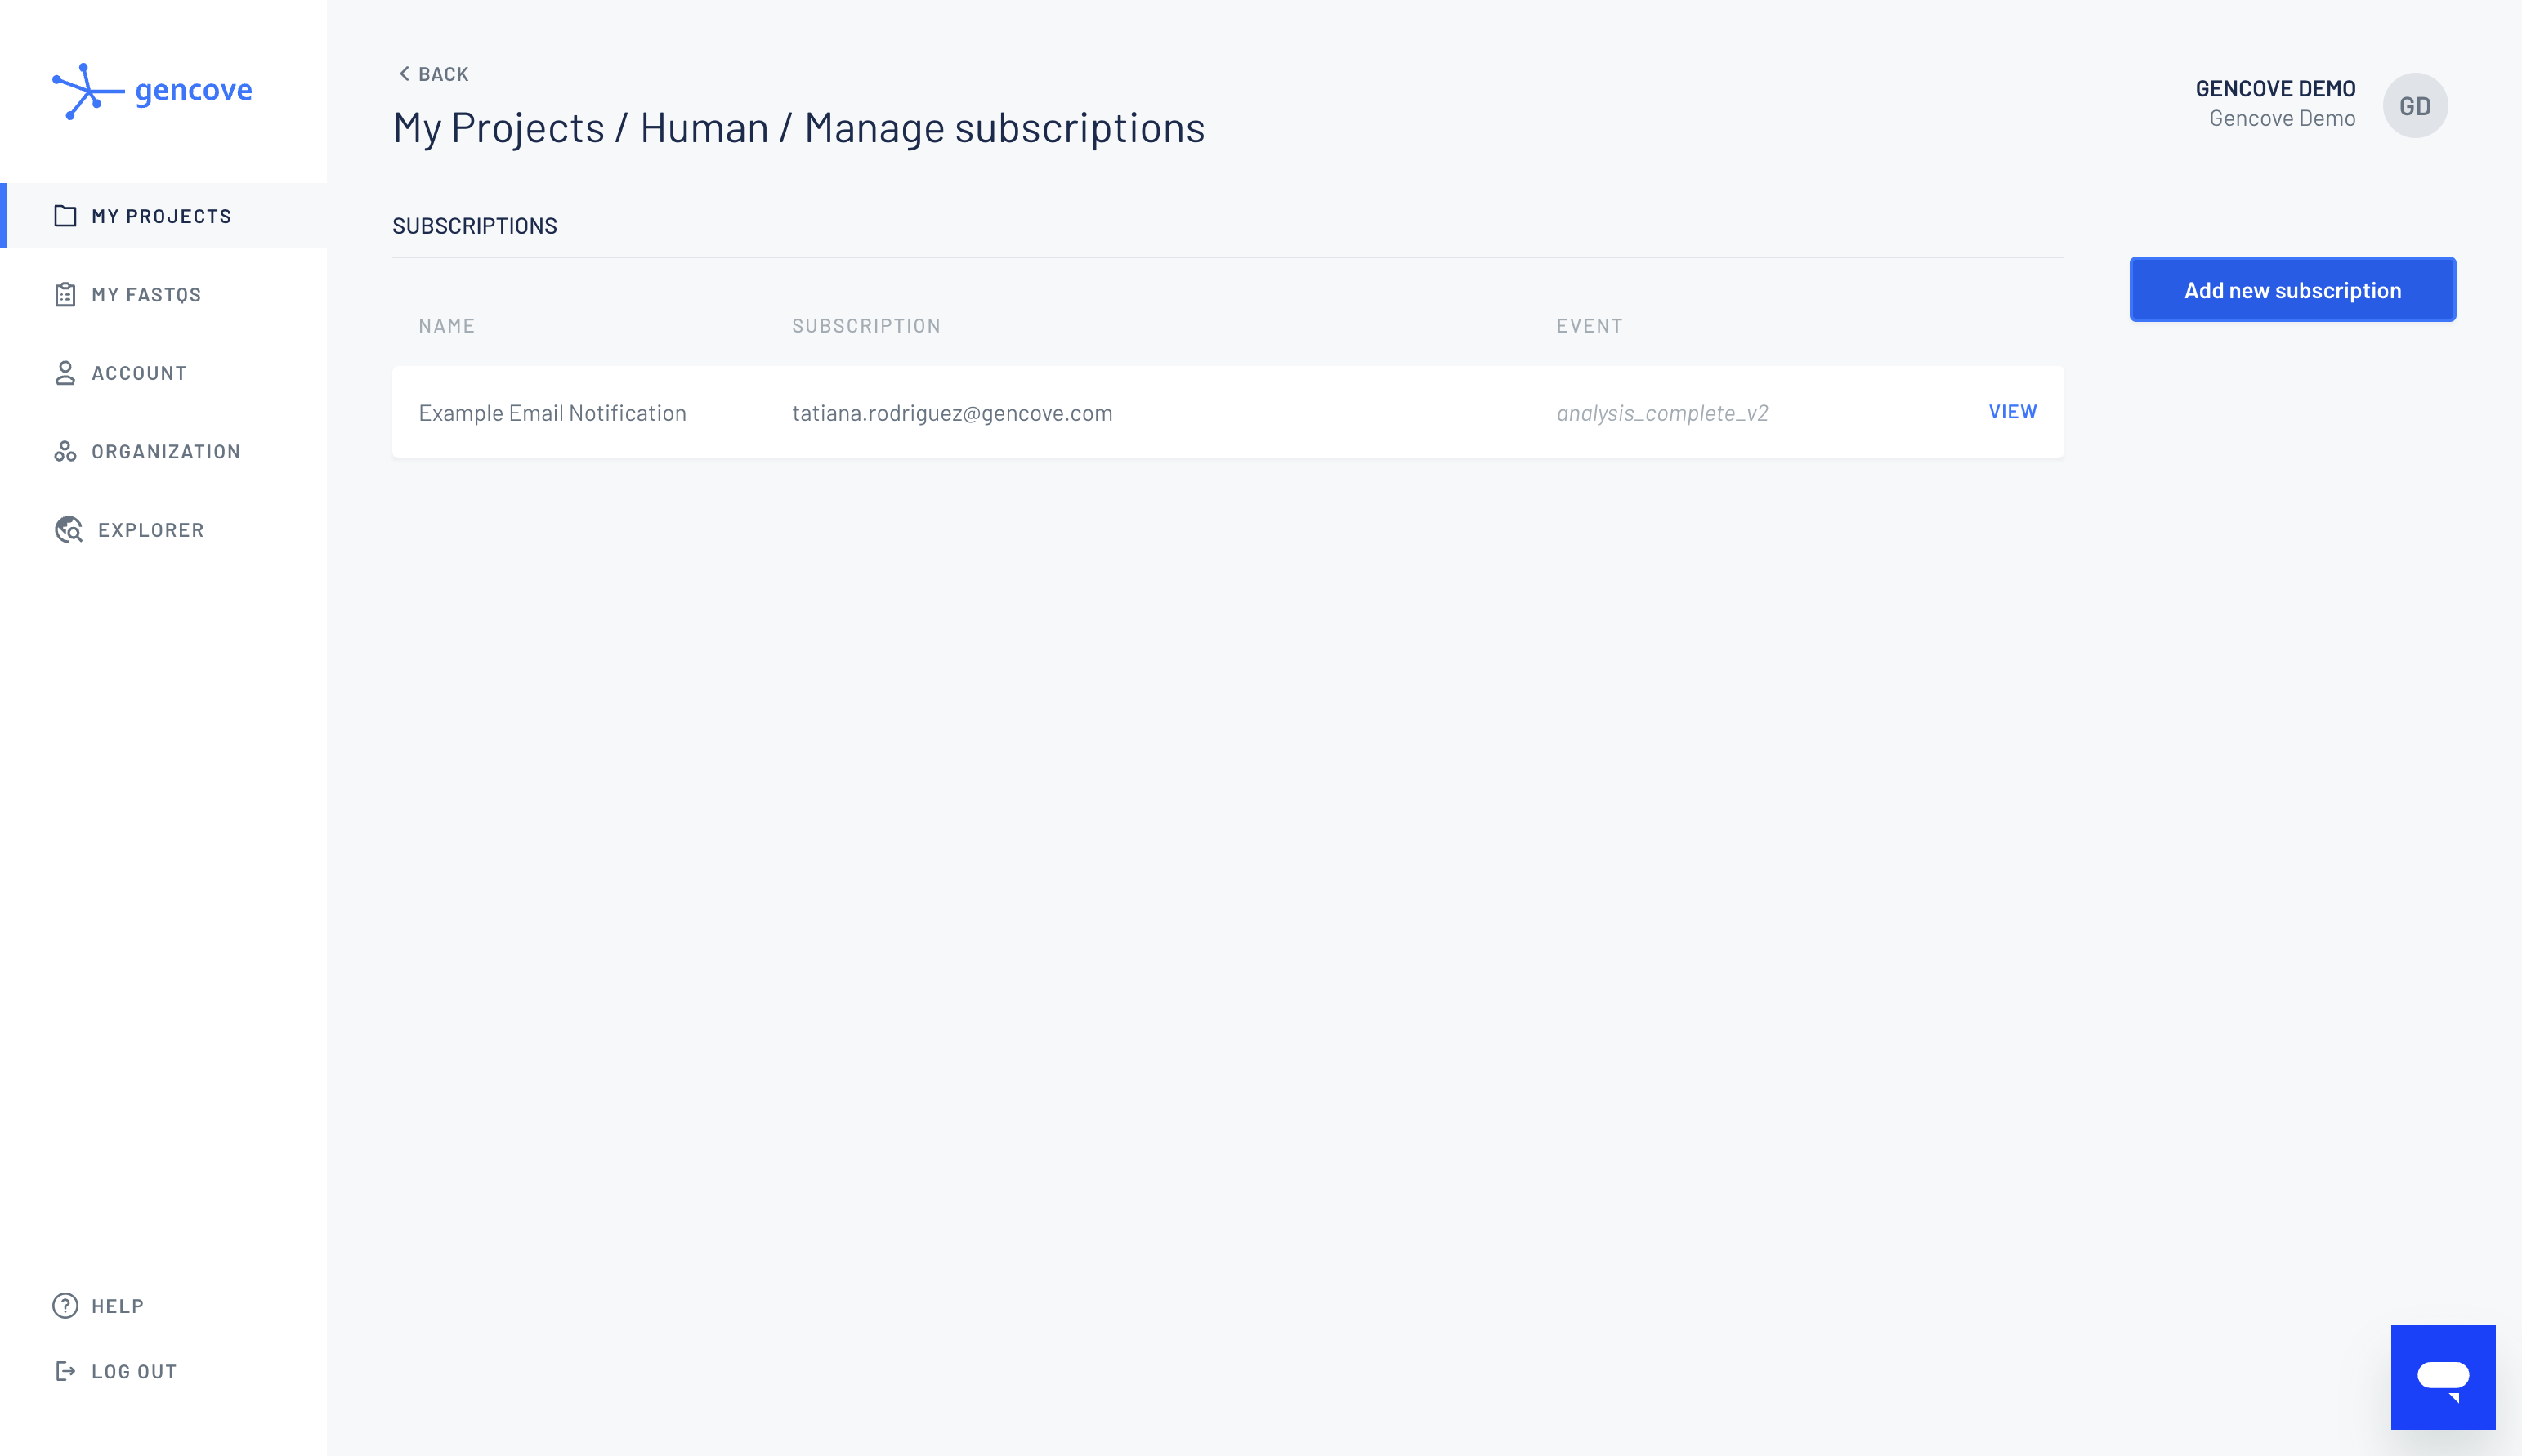This screenshot has height=1456, width=2522.
Task: Click the Example Email Notification name
Action: pyautogui.click(x=552, y=413)
